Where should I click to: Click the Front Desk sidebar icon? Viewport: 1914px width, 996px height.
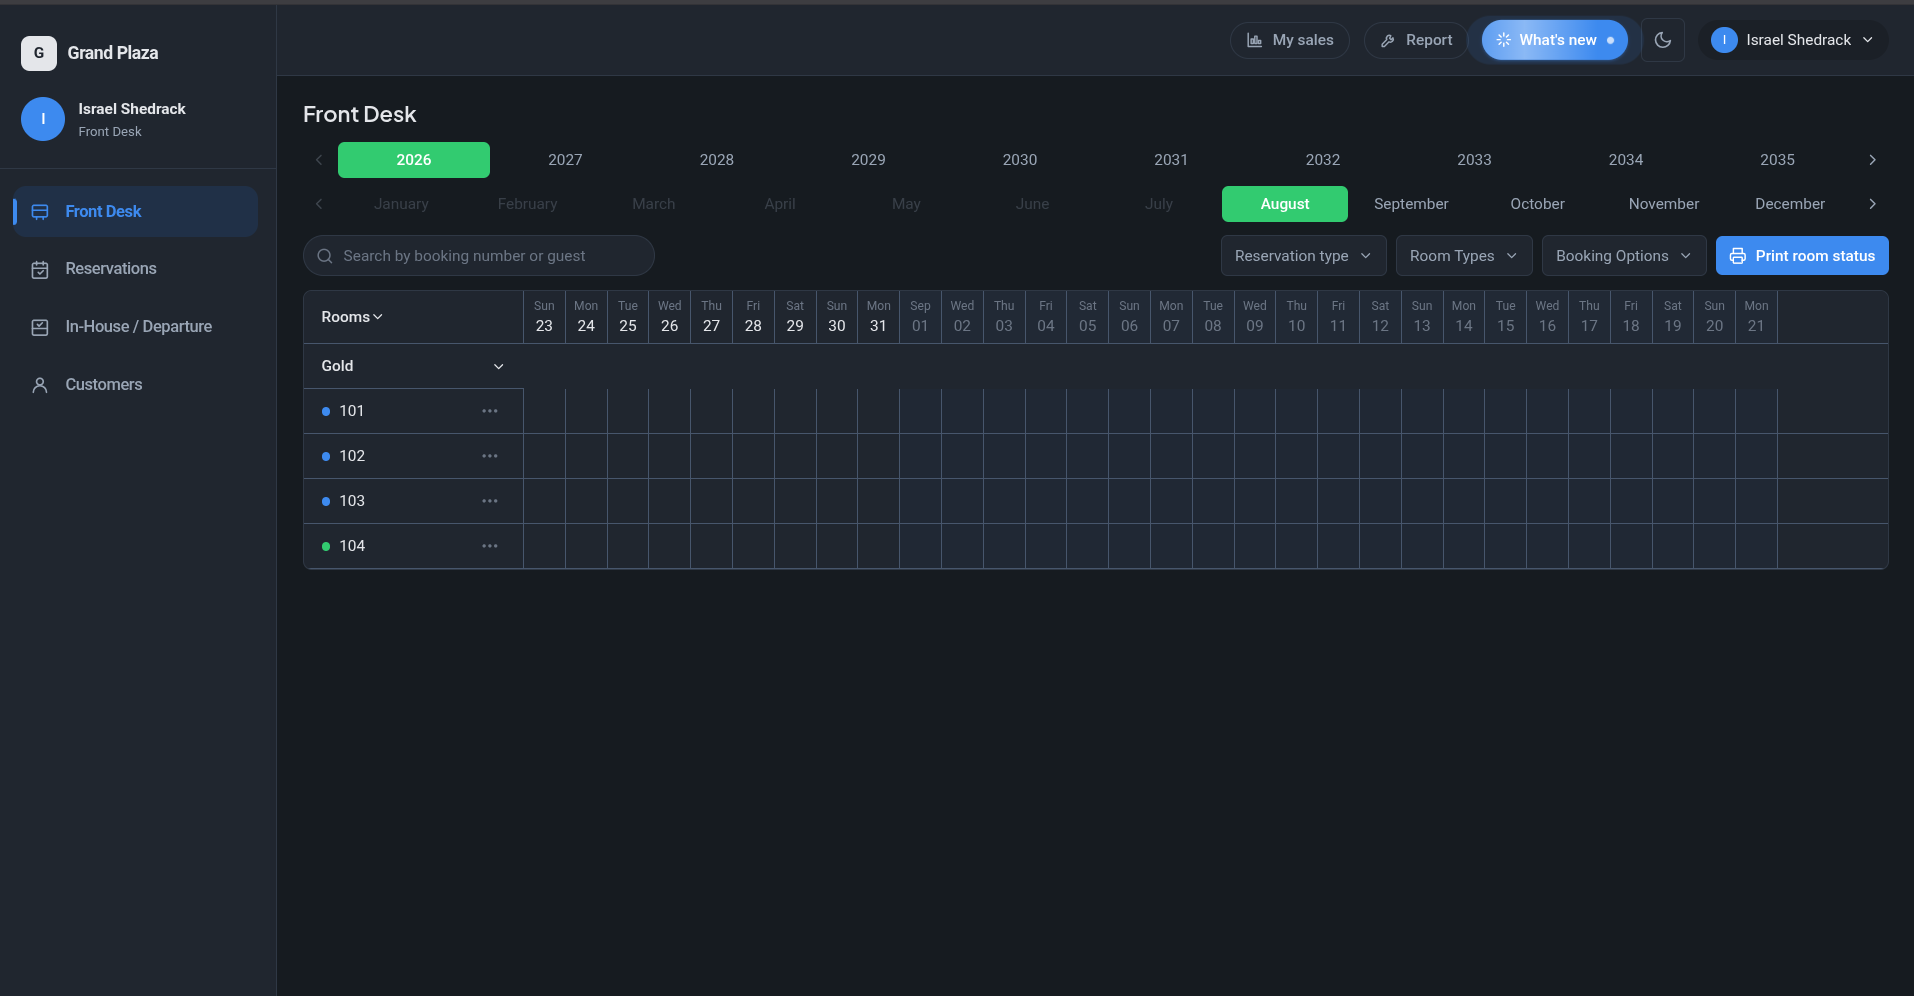[x=40, y=212]
